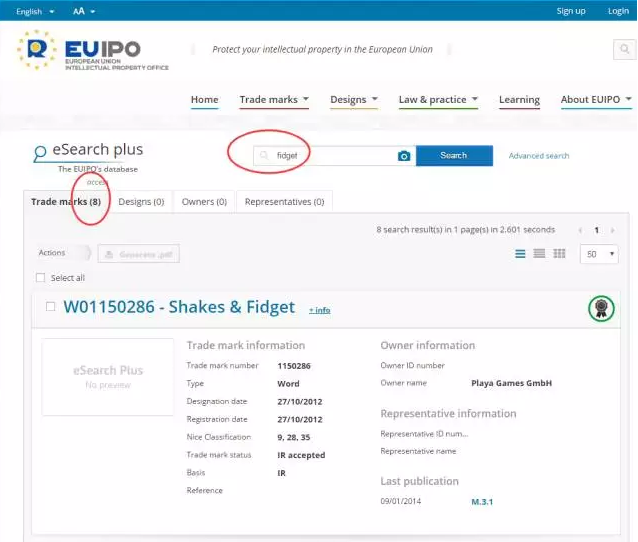The image size is (638, 542).
Task: Click the IR accepted status value
Action: click(301, 455)
